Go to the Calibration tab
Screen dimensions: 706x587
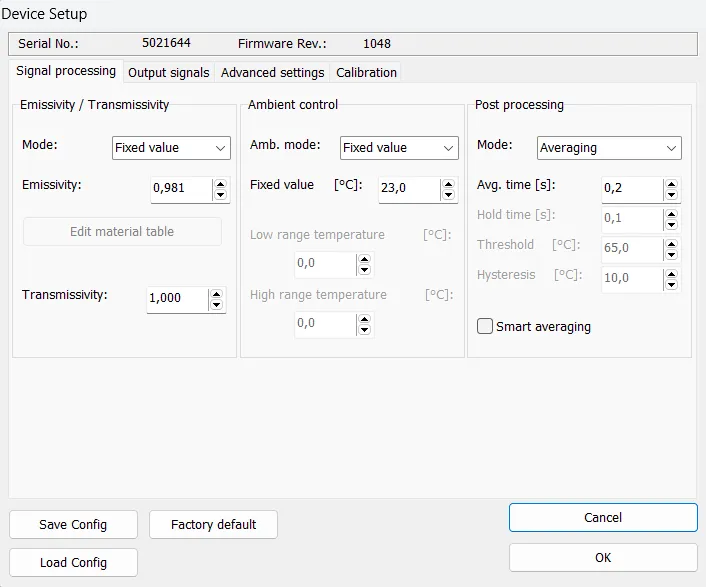click(x=366, y=72)
